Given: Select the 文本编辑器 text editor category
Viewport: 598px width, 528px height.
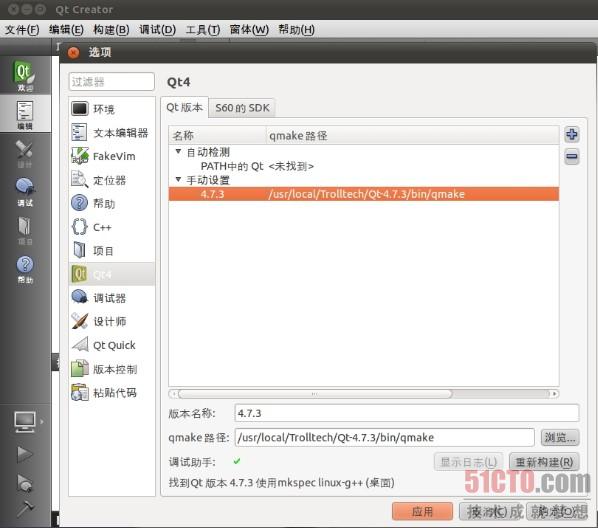Looking at the screenshot, I should 112,133.
